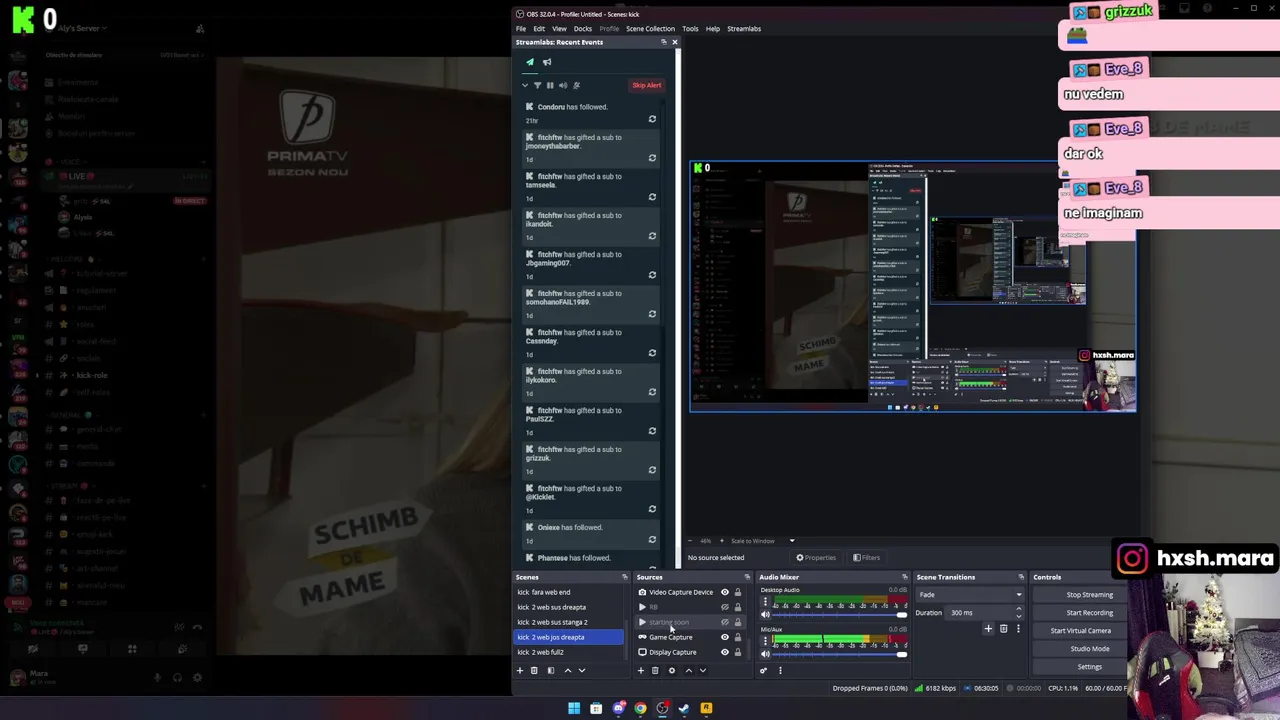Hide the Display Capture source
Screen dimensions: 1280x720
(x=725, y=652)
